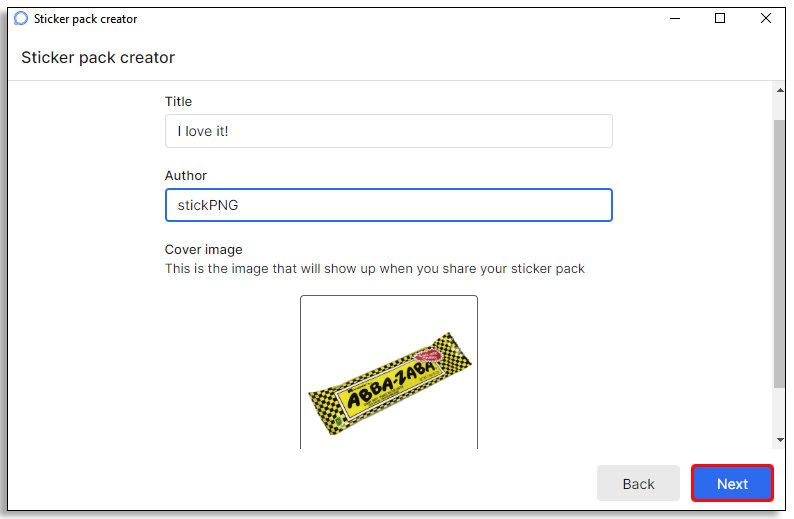Click the cover image description text
Screen dimensions: 794x519
coord(375,268)
